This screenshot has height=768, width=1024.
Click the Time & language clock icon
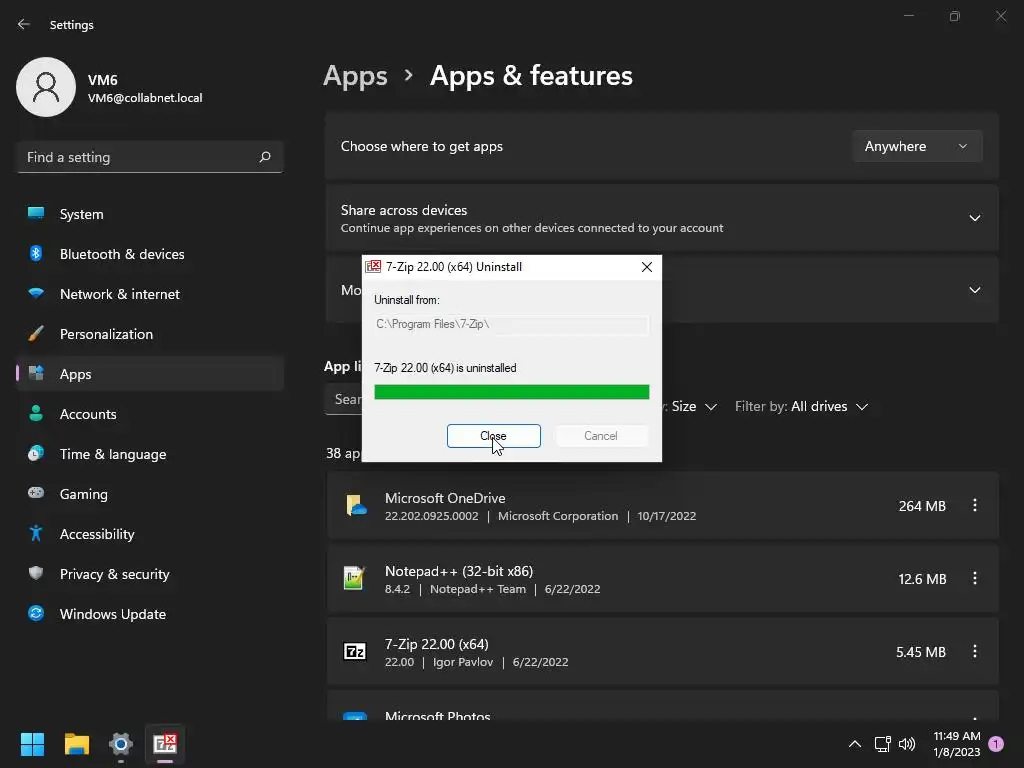point(36,453)
